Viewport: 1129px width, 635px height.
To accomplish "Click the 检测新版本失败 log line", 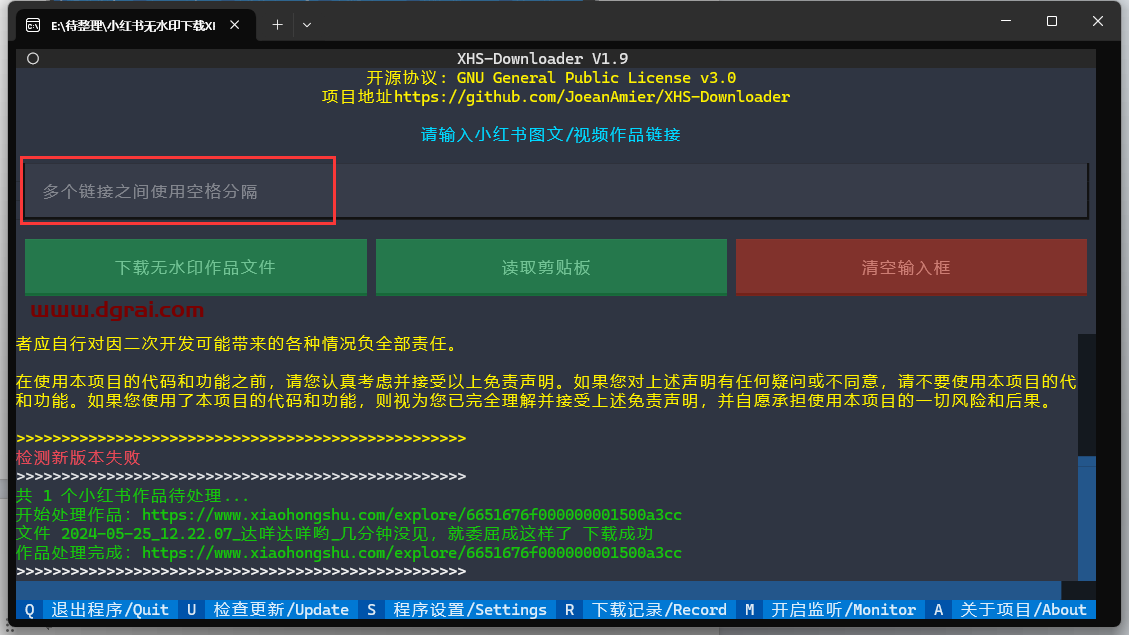I will [78, 458].
